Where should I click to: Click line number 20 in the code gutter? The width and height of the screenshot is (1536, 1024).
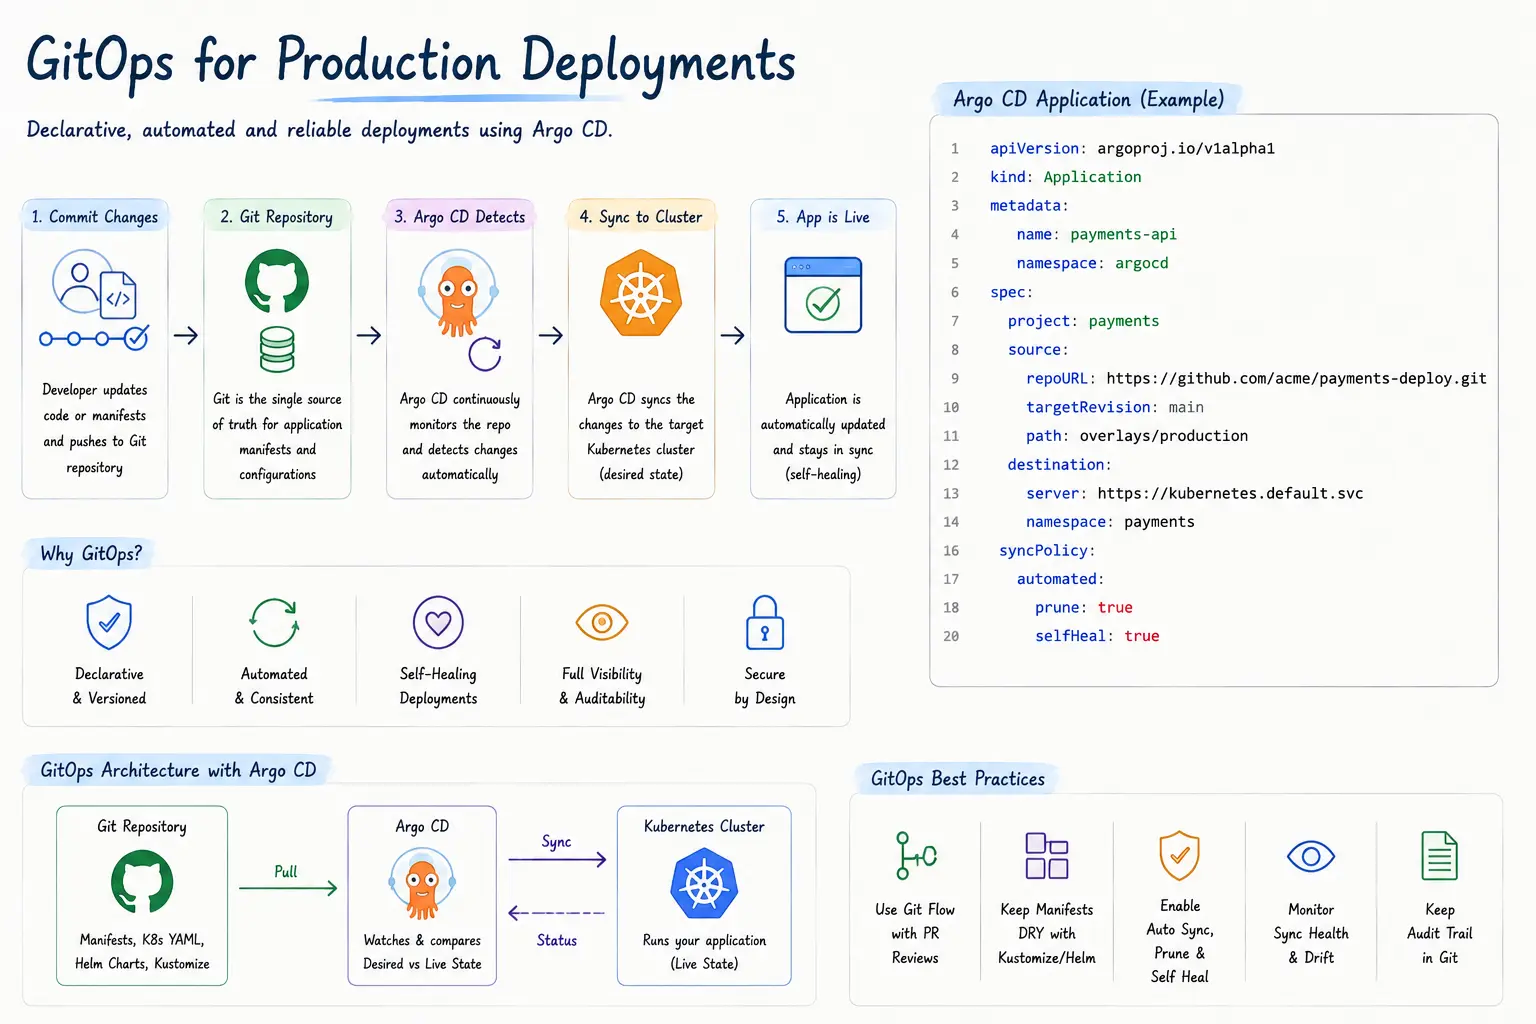click(x=951, y=636)
